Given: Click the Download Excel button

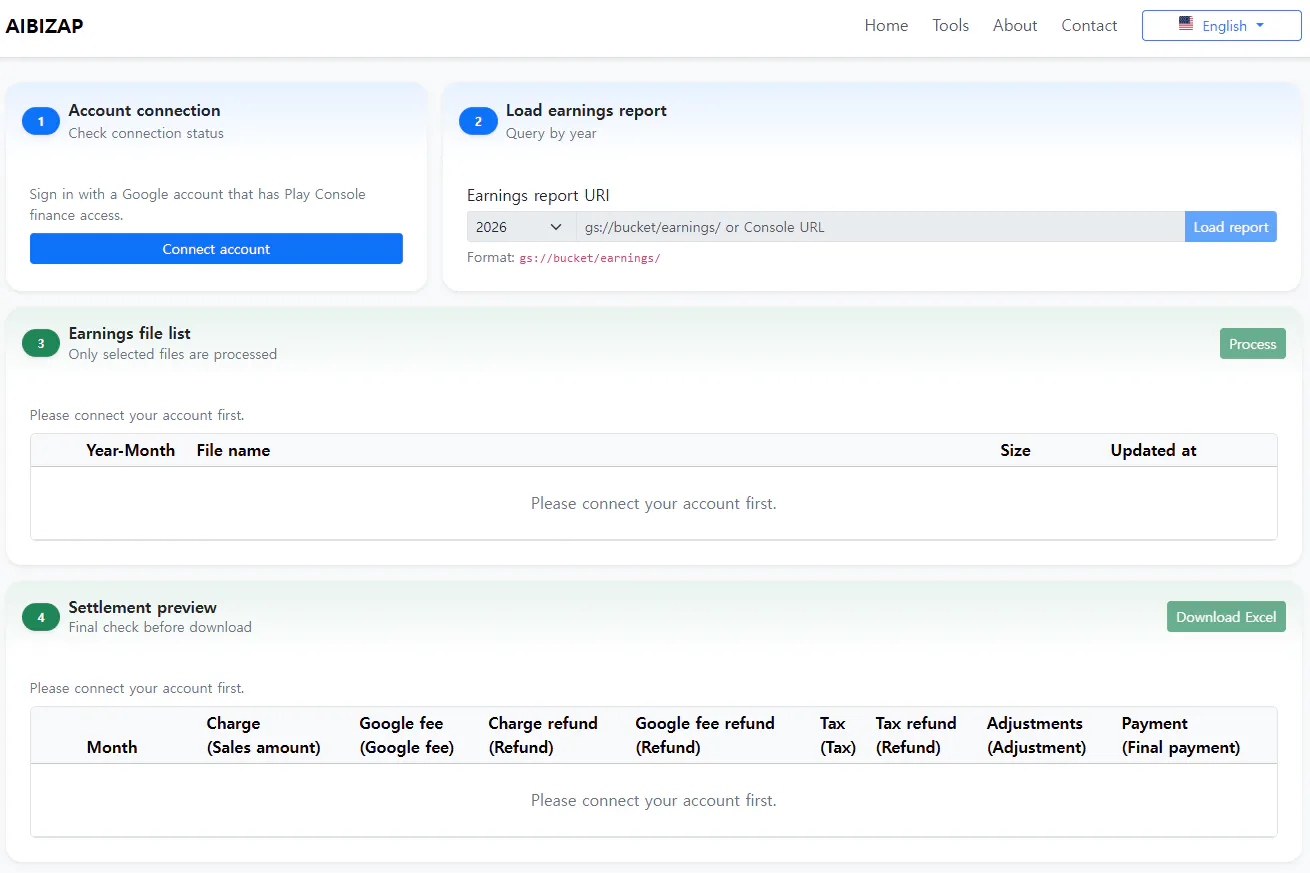Looking at the screenshot, I should point(1226,617).
